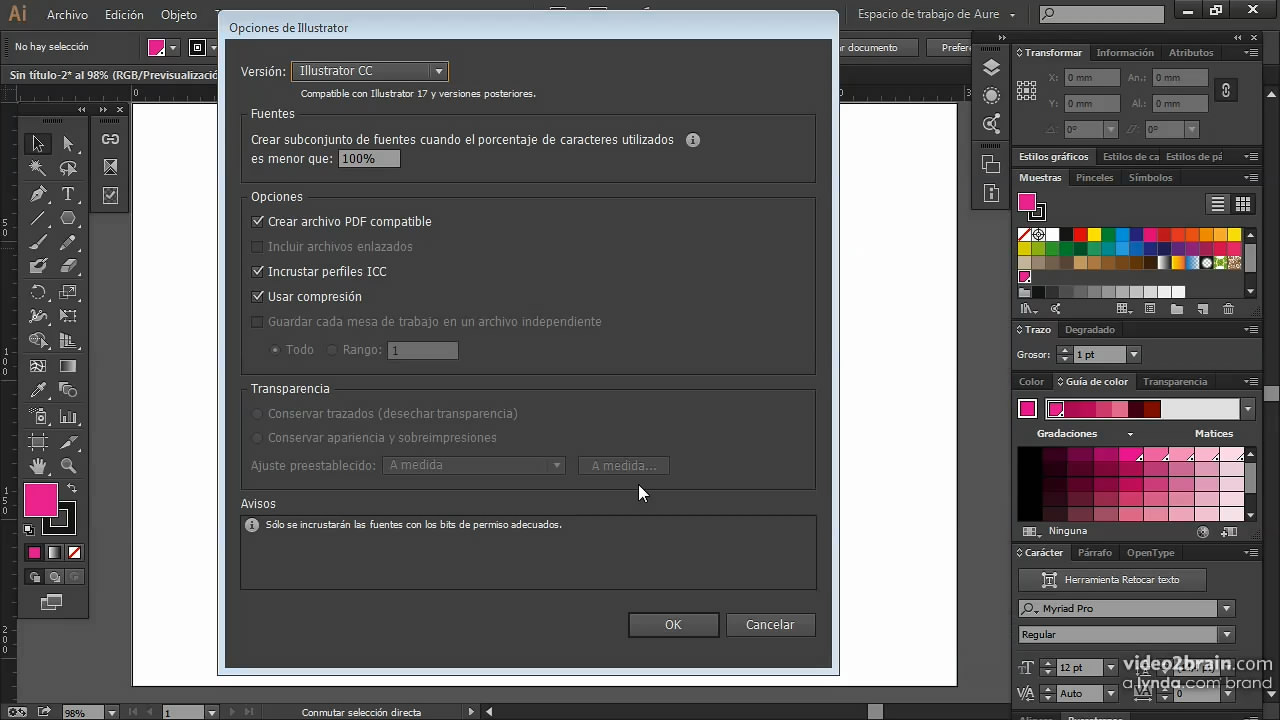The height and width of the screenshot is (720, 1280).
Task: Toggle Incrustar perfiles ICC checkbox
Action: point(258,272)
